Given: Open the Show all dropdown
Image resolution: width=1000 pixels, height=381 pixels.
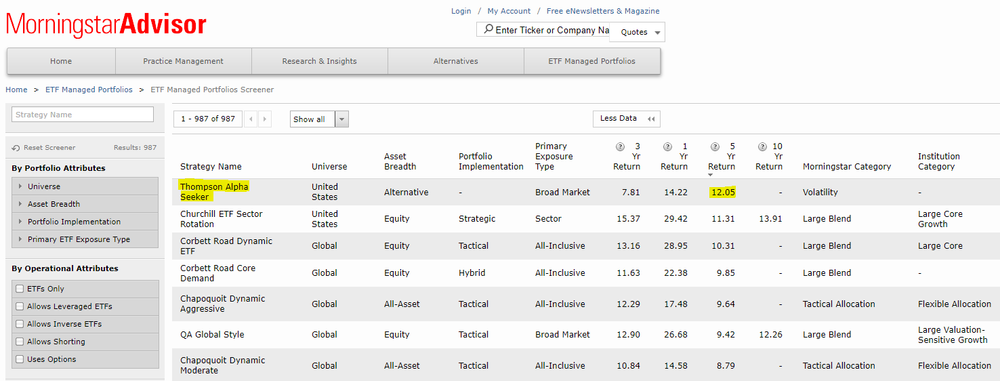Looking at the screenshot, I should point(319,119).
